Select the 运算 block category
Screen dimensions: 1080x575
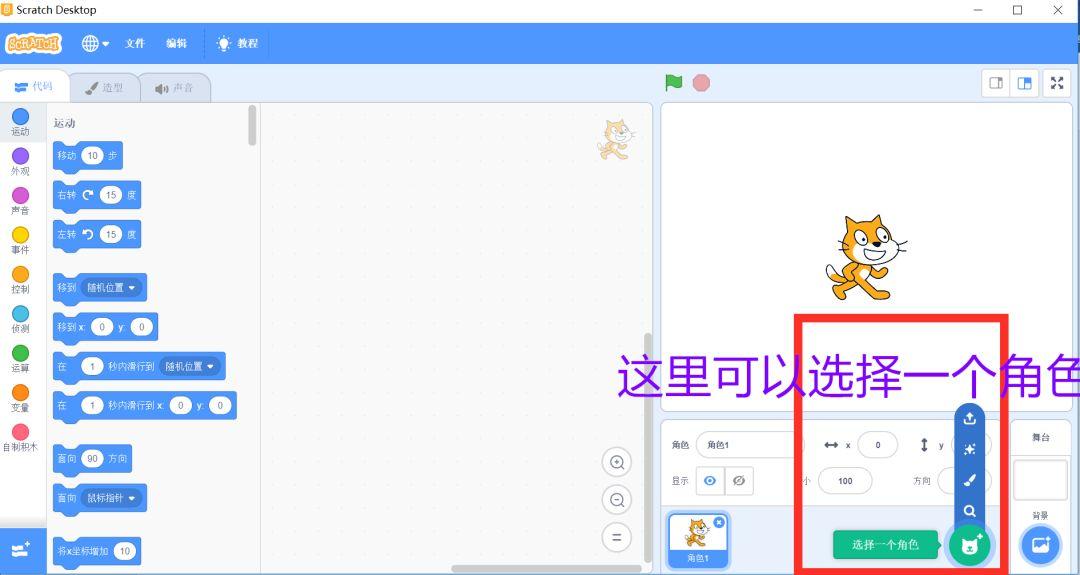[21, 359]
